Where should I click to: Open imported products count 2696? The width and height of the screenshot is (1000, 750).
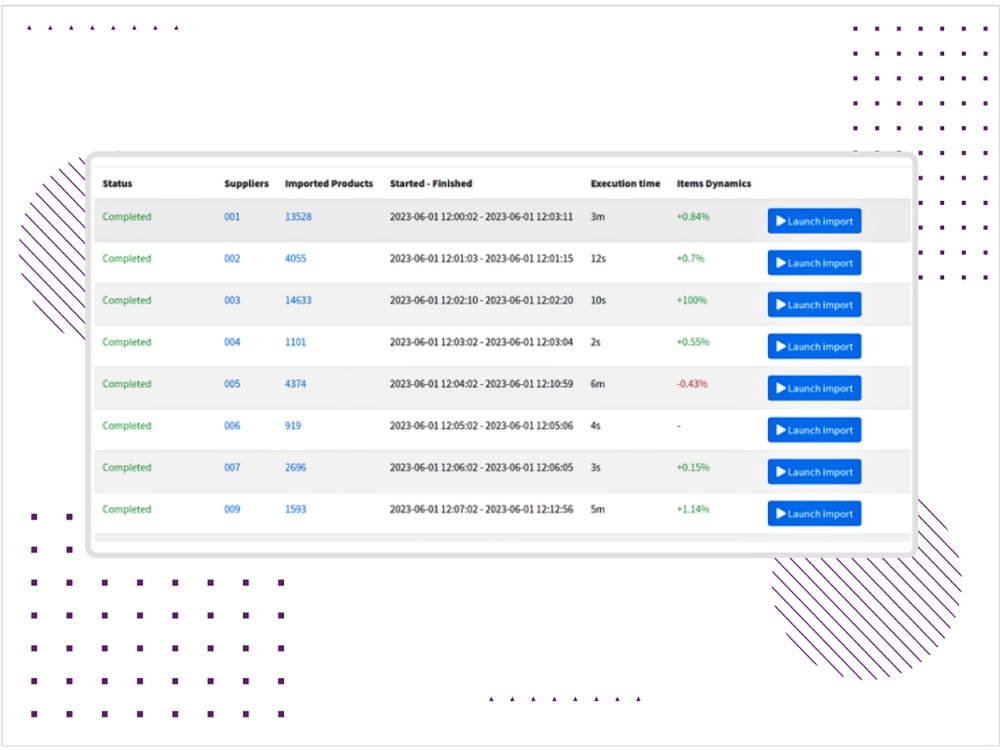point(295,467)
